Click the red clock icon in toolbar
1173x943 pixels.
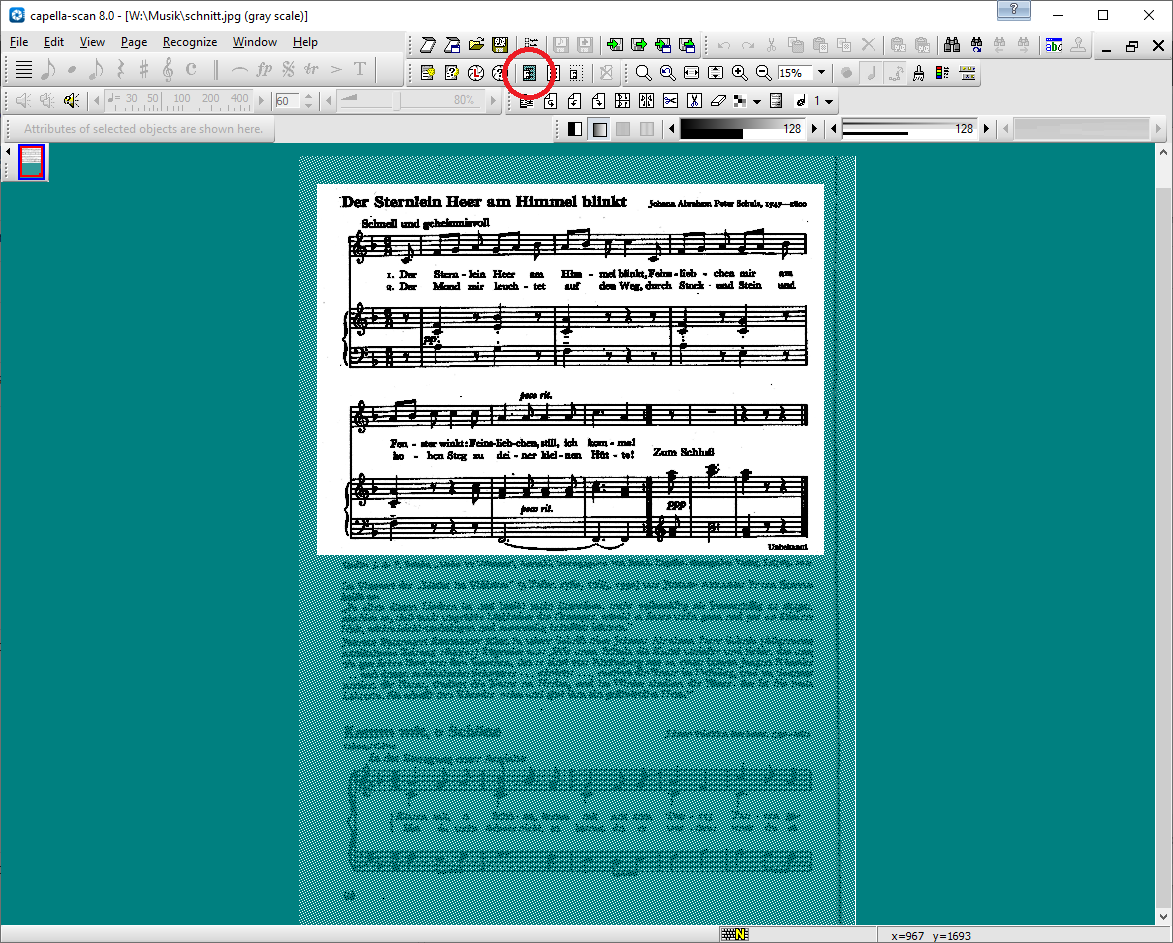(x=476, y=73)
